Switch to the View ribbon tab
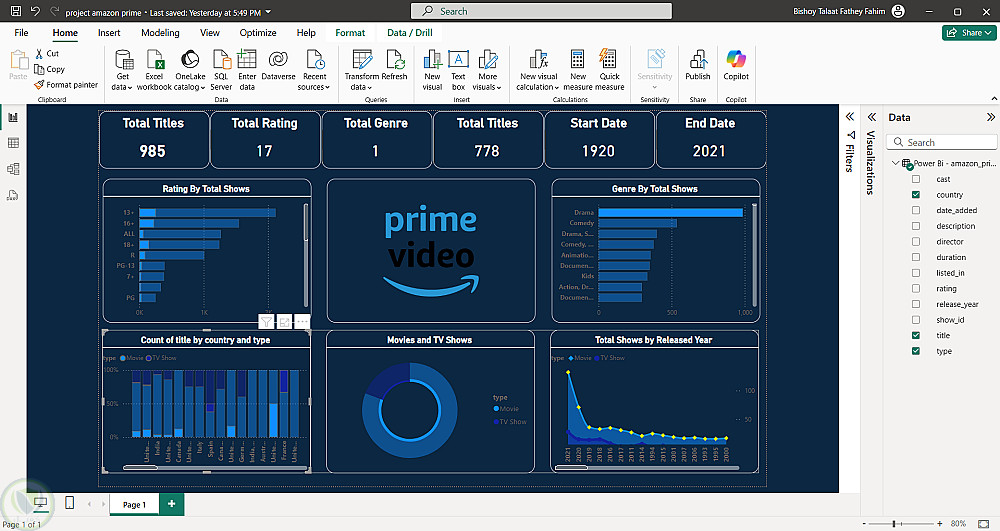Screen dimensions: 1000x531 [x=209, y=33]
